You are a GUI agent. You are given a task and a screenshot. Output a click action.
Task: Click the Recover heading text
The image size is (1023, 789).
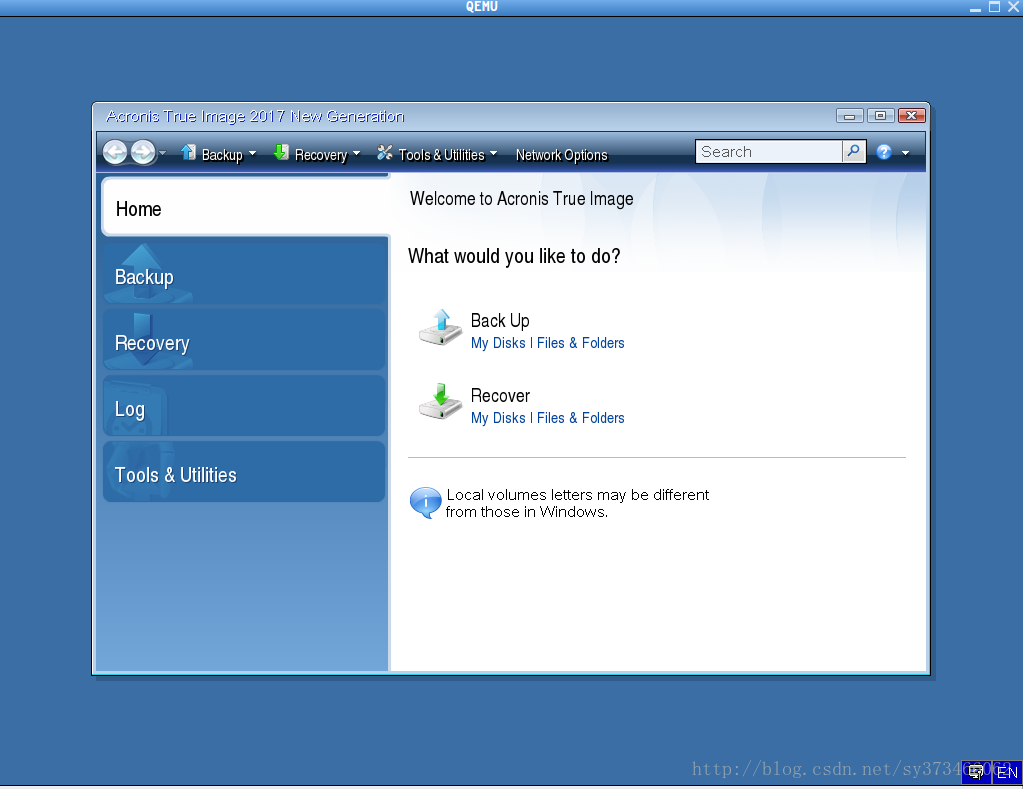[x=500, y=395]
